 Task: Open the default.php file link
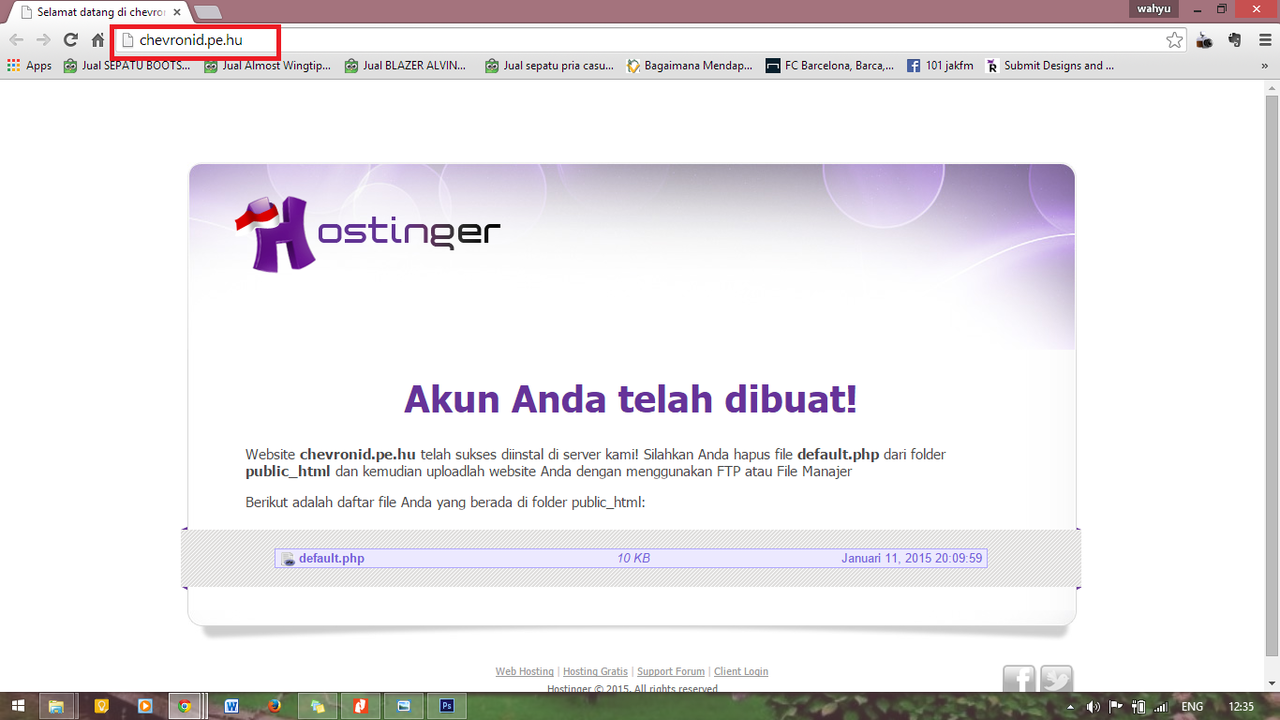click(x=331, y=558)
